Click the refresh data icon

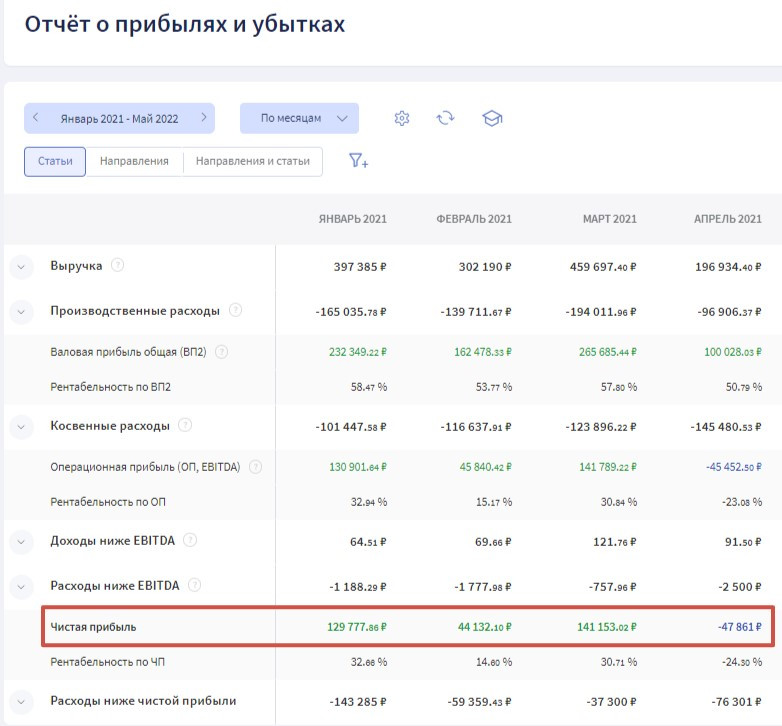[x=445, y=118]
